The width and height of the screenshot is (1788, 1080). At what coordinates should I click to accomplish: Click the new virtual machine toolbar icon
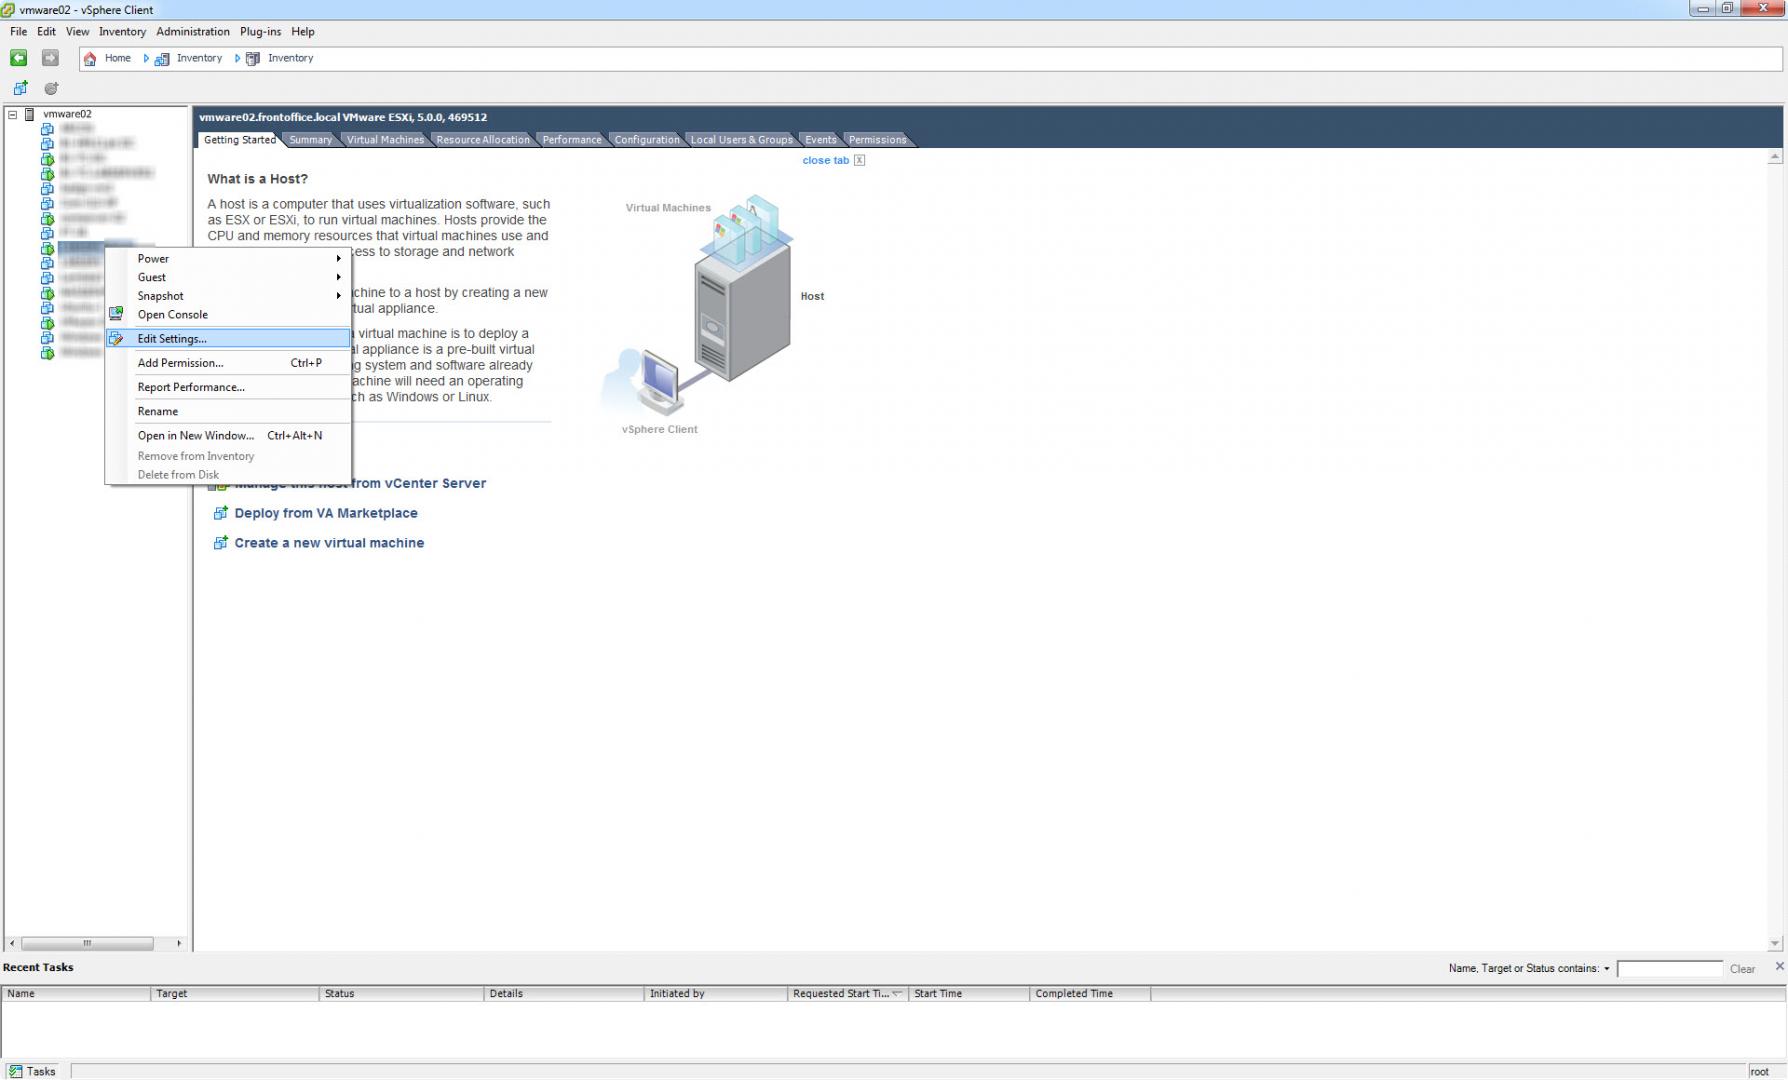[20, 88]
